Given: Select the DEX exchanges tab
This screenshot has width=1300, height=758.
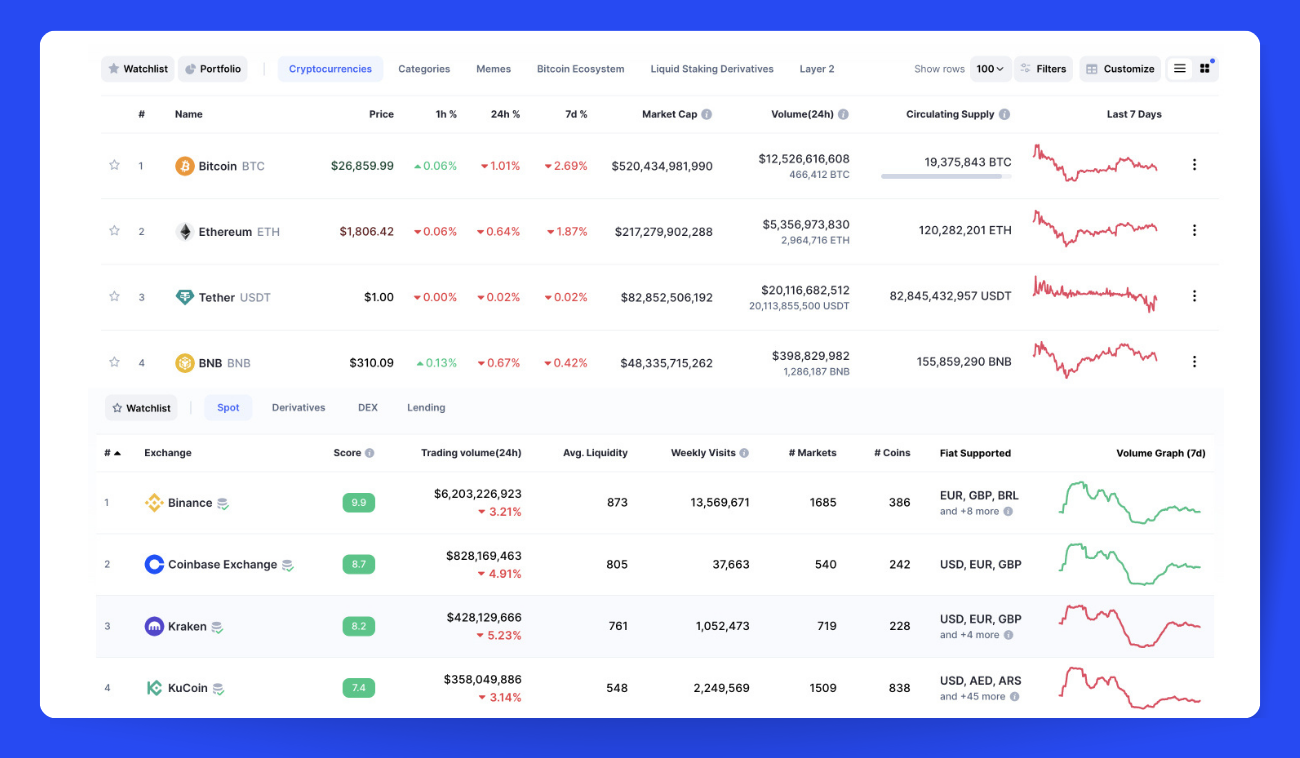Looking at the screenshot, I should click(368, 408).
